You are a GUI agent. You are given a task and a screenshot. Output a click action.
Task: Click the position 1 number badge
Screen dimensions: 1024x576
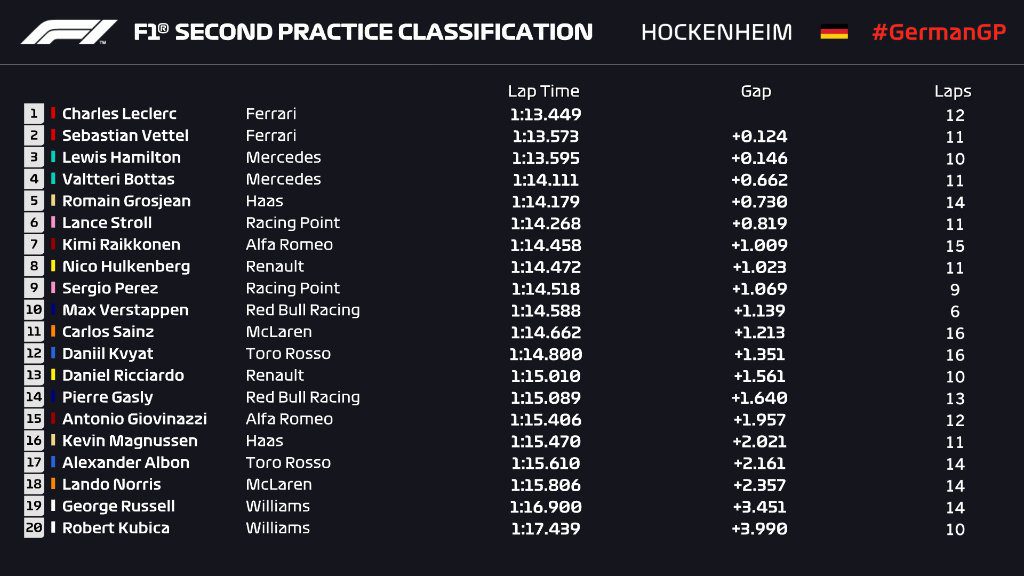coord(34,114)
